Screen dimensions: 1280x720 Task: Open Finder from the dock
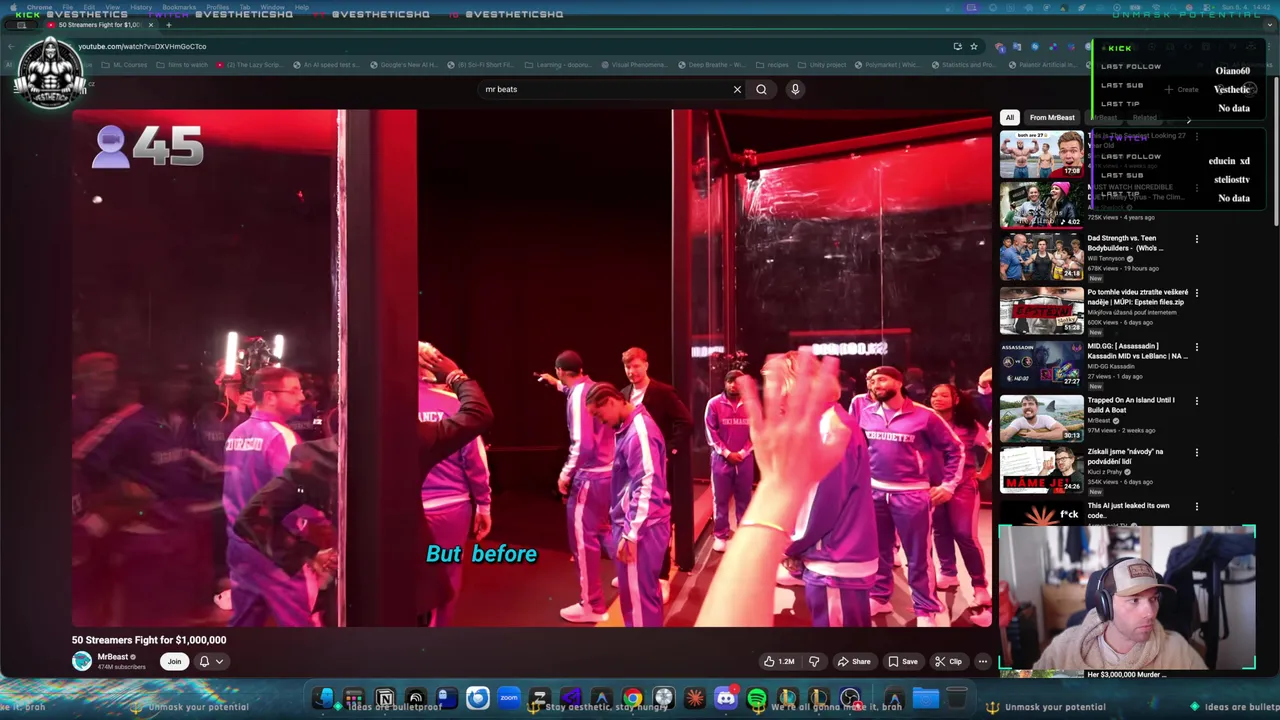tap(323, 698)
